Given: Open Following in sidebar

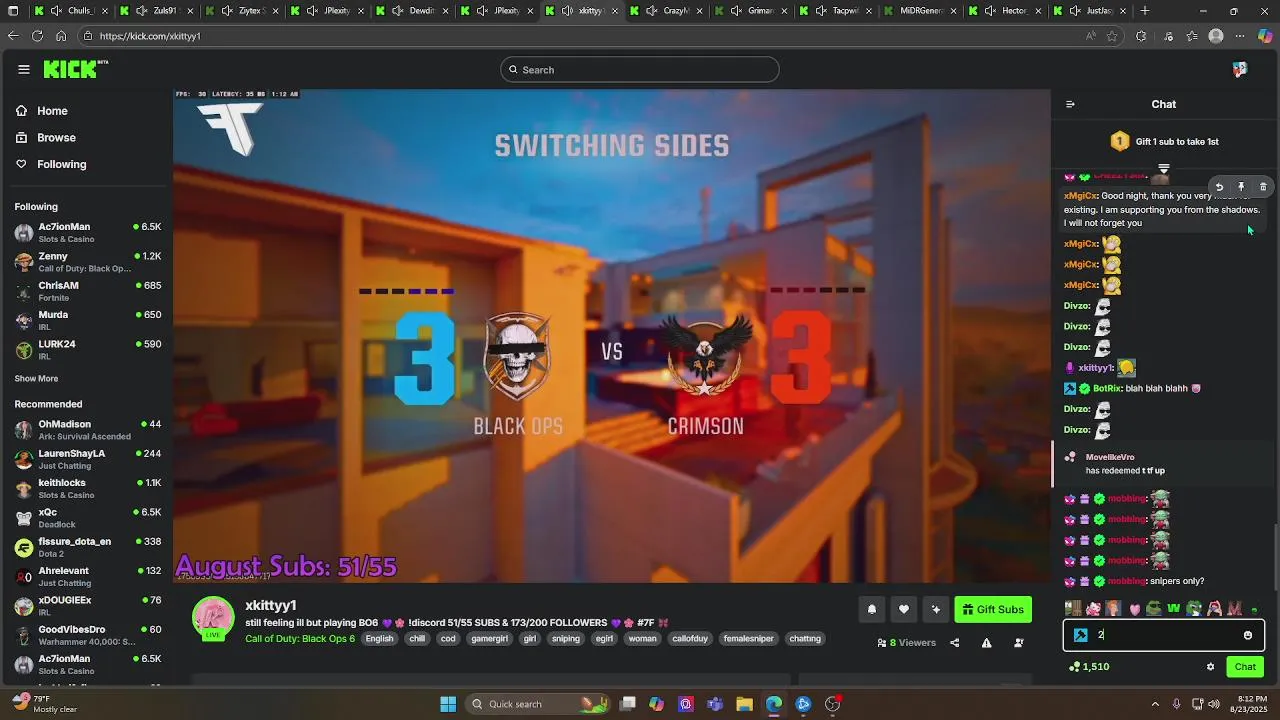Looking at the screenshot, I should [61, 164].
